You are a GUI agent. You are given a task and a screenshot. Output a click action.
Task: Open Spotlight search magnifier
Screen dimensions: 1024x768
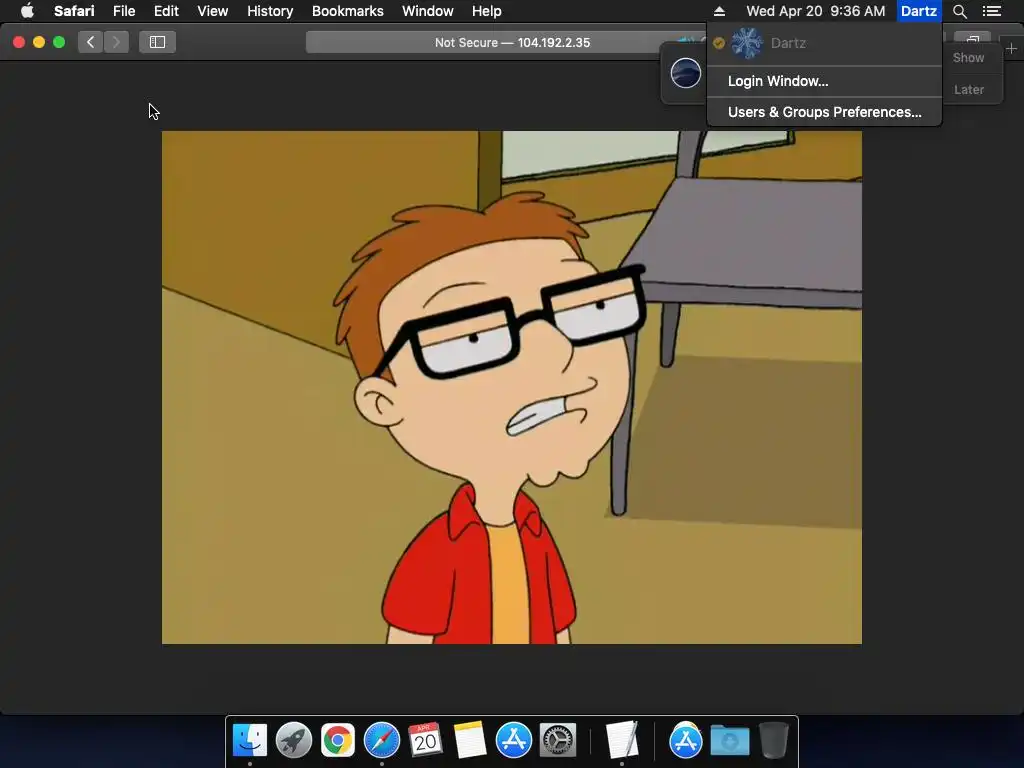point(959,11)
